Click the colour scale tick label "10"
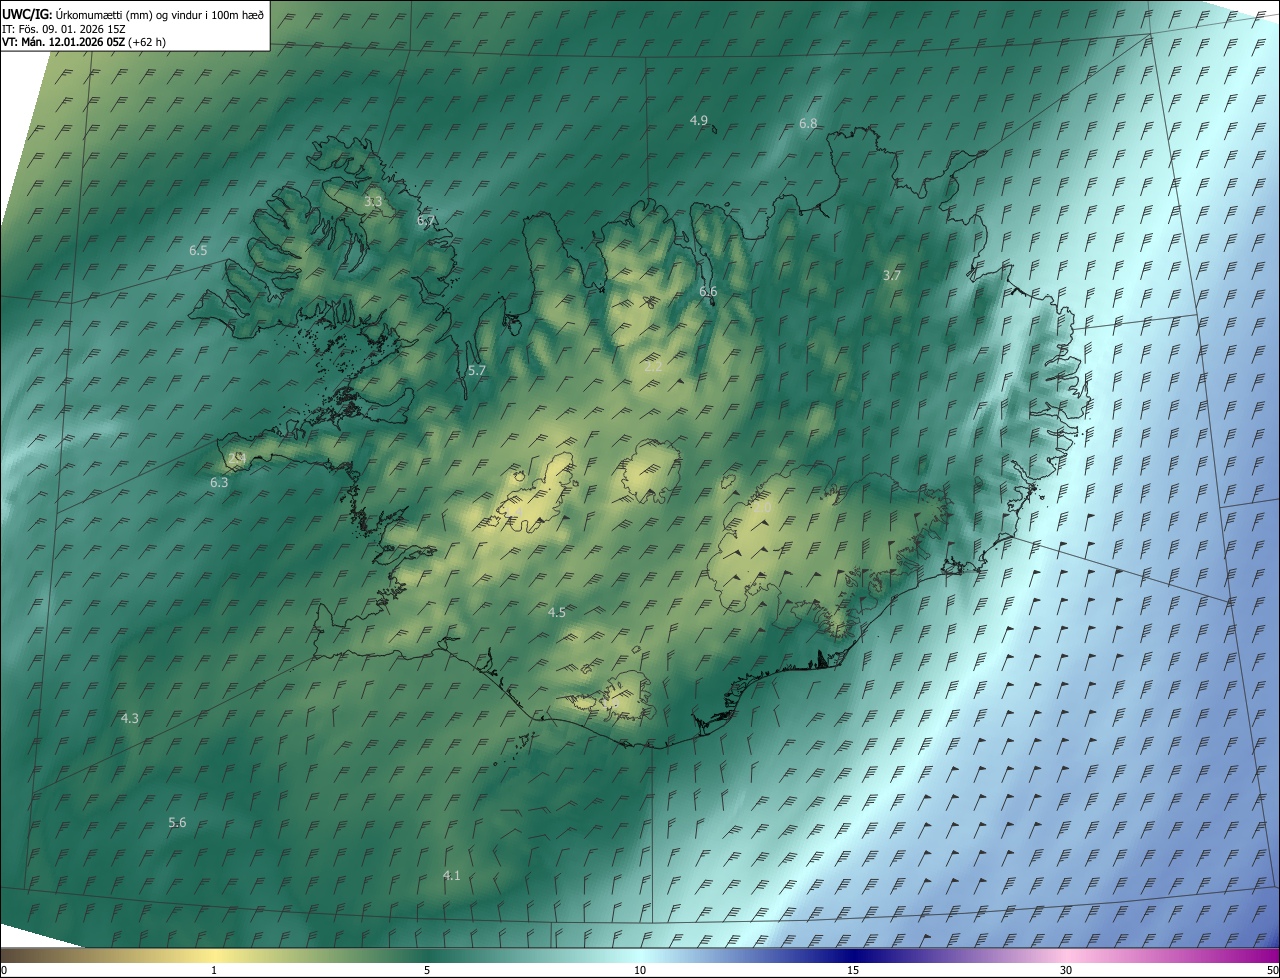Image resolution: width=1280 pixels, height=978 pixels. click(x=640, y=970)
